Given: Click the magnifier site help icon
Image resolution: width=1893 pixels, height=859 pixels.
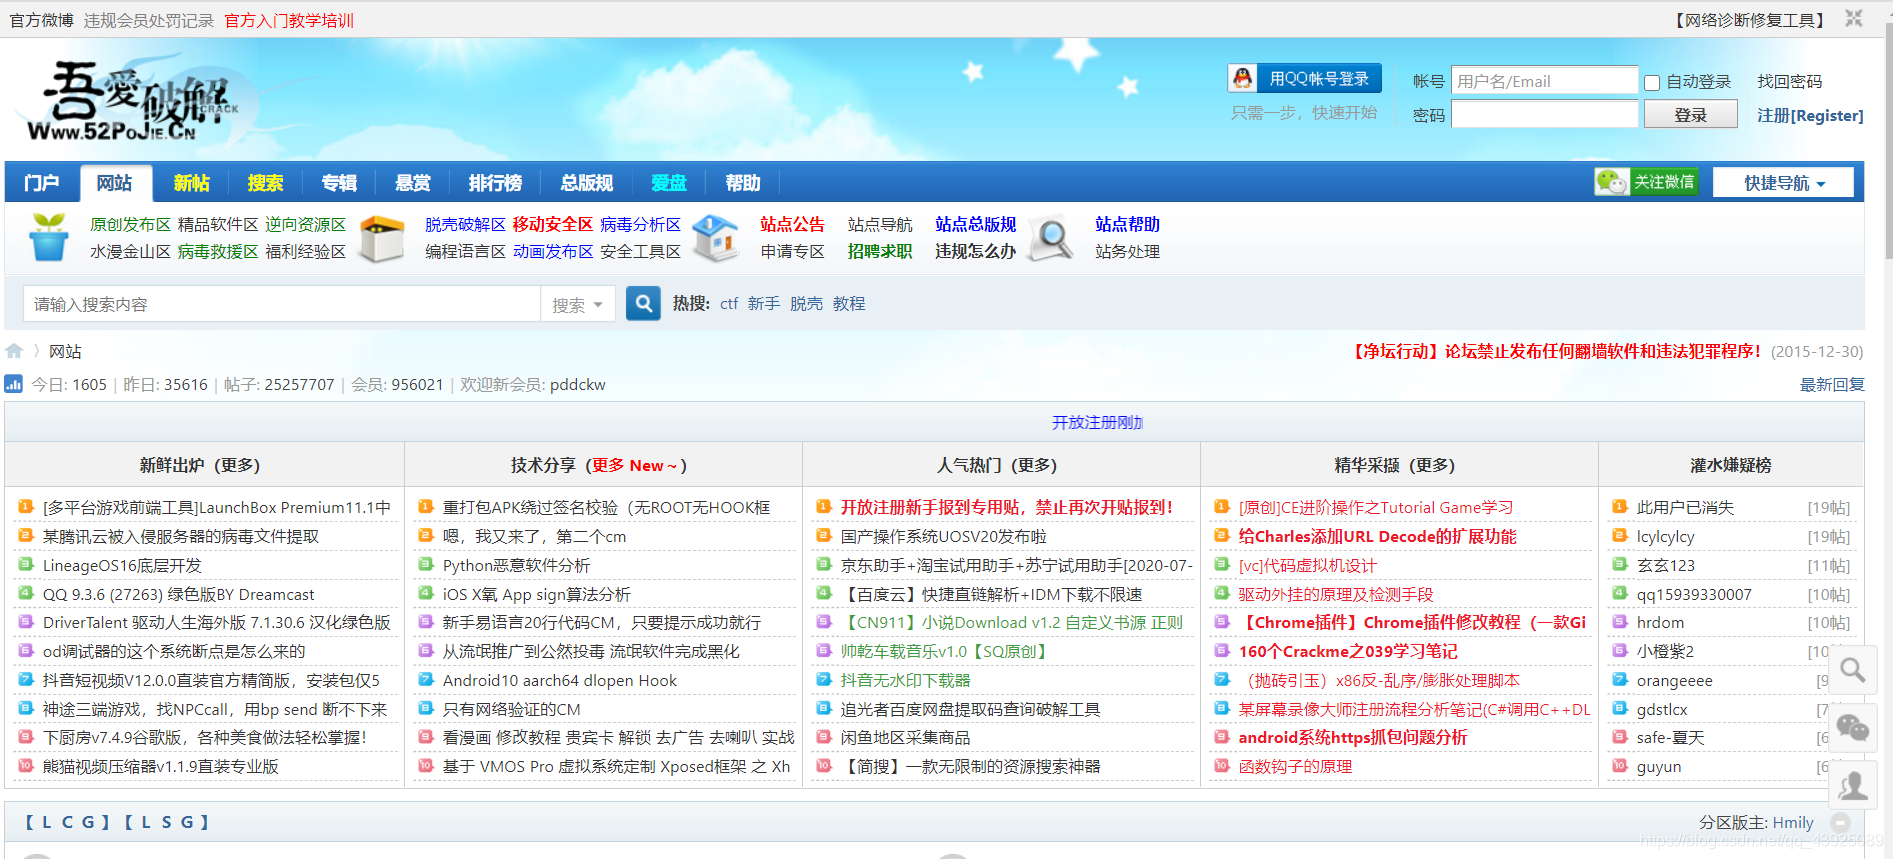Looking at the screenshot, I should coord(1051,239).
